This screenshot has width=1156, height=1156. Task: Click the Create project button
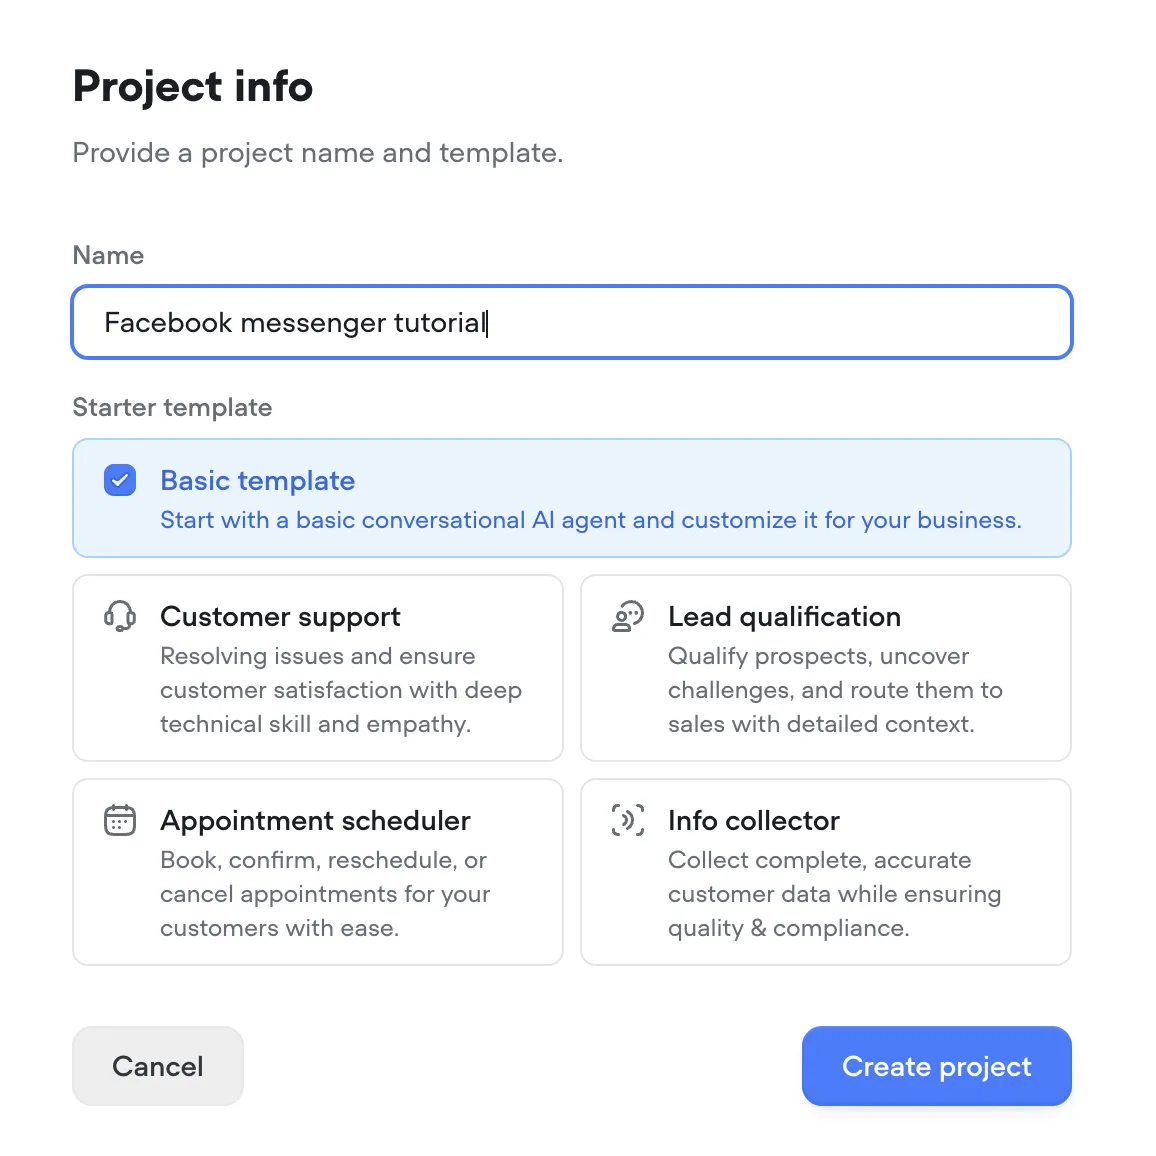coord(936,1066)
